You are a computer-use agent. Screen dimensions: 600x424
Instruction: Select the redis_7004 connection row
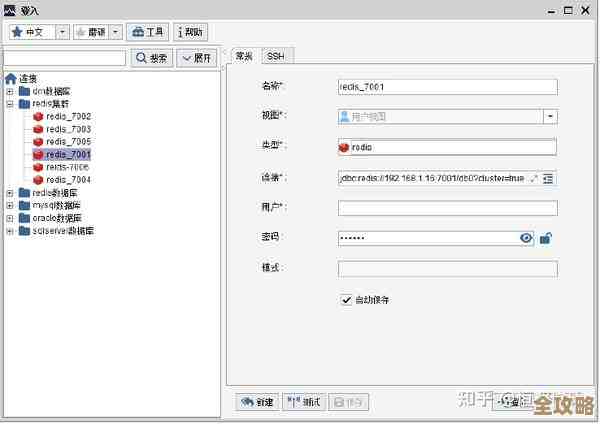coord(62,180)
